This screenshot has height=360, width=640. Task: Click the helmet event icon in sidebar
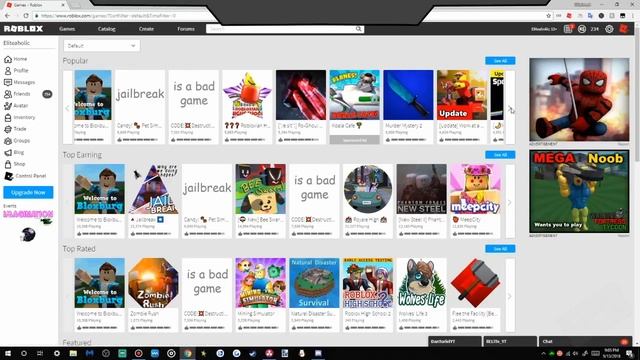click(28, 235)
